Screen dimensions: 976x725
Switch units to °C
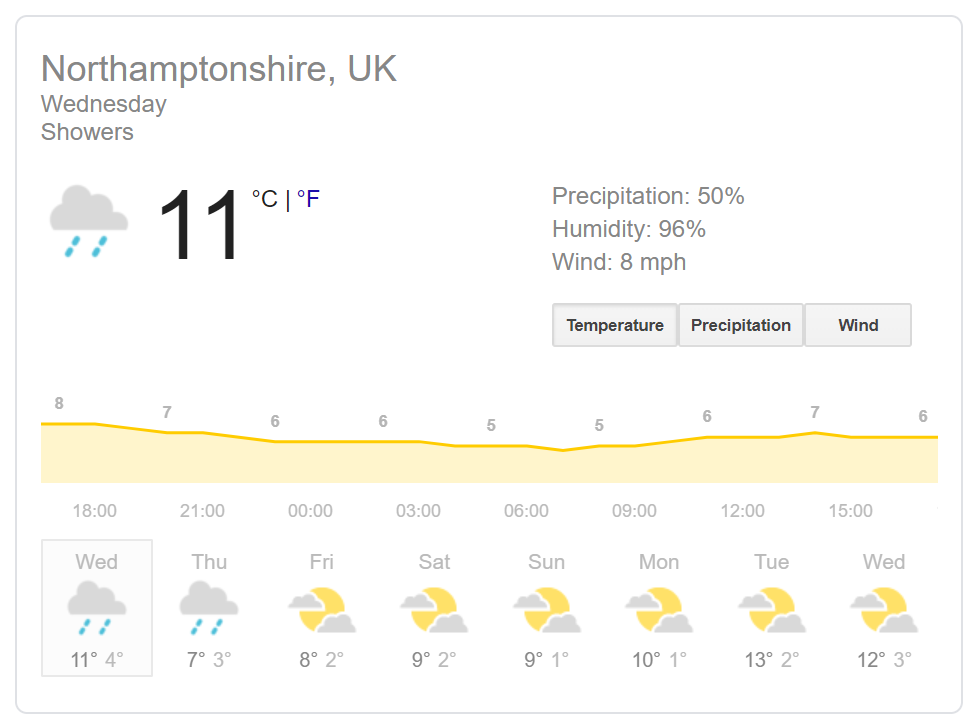pos(264,199)
